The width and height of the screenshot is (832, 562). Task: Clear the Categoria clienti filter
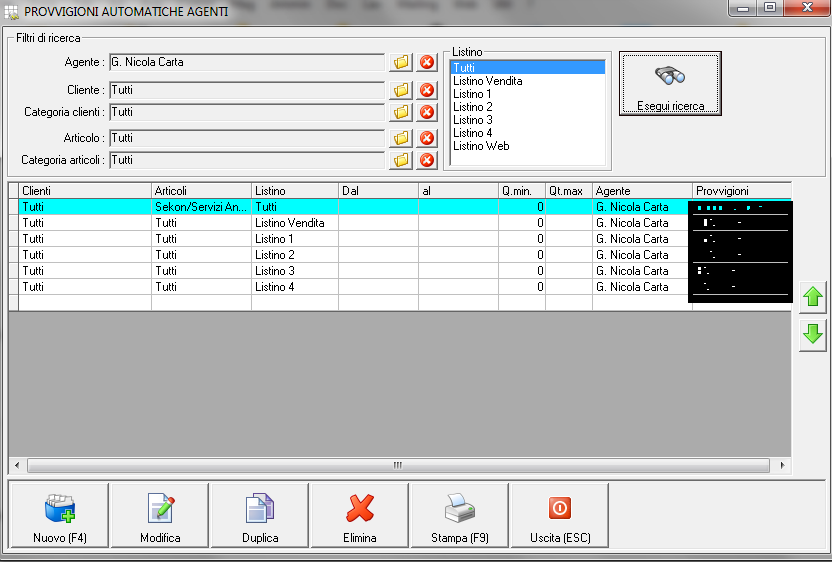427,113
